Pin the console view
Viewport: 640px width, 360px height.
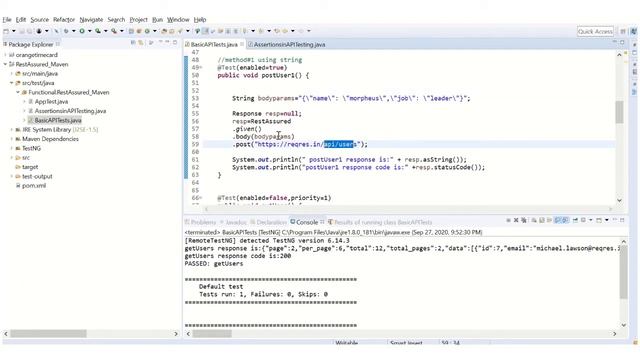click(x=575, y=220)
